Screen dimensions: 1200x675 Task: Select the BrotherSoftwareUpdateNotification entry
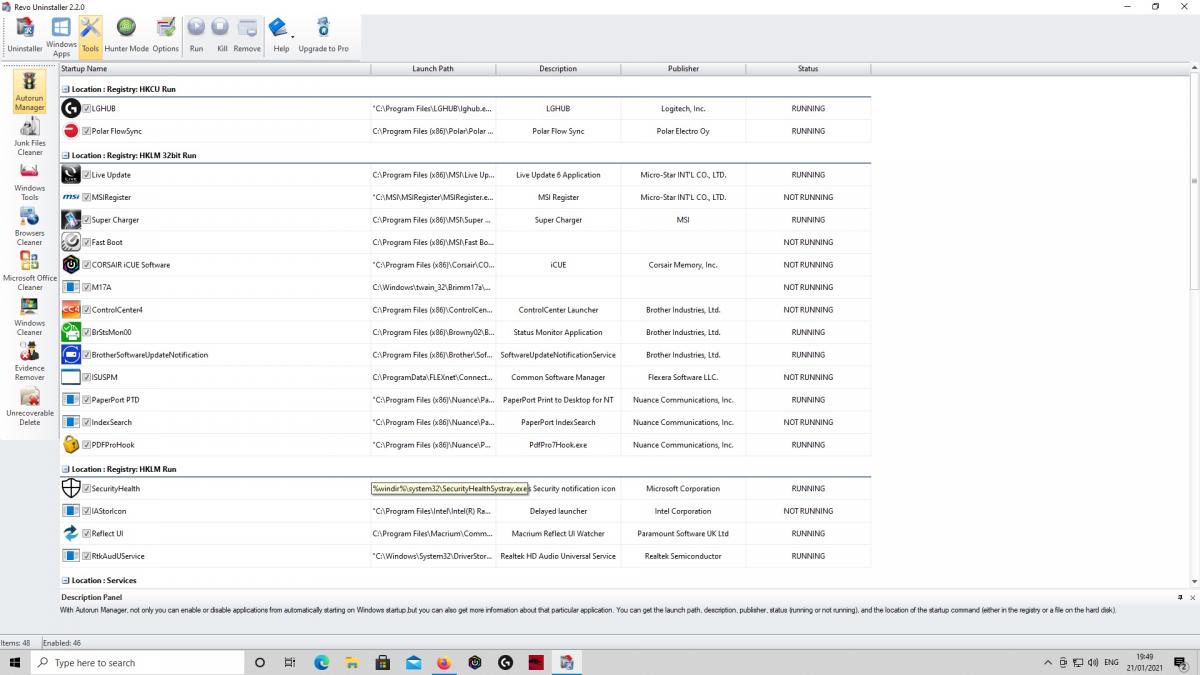(x=465, y=355)
